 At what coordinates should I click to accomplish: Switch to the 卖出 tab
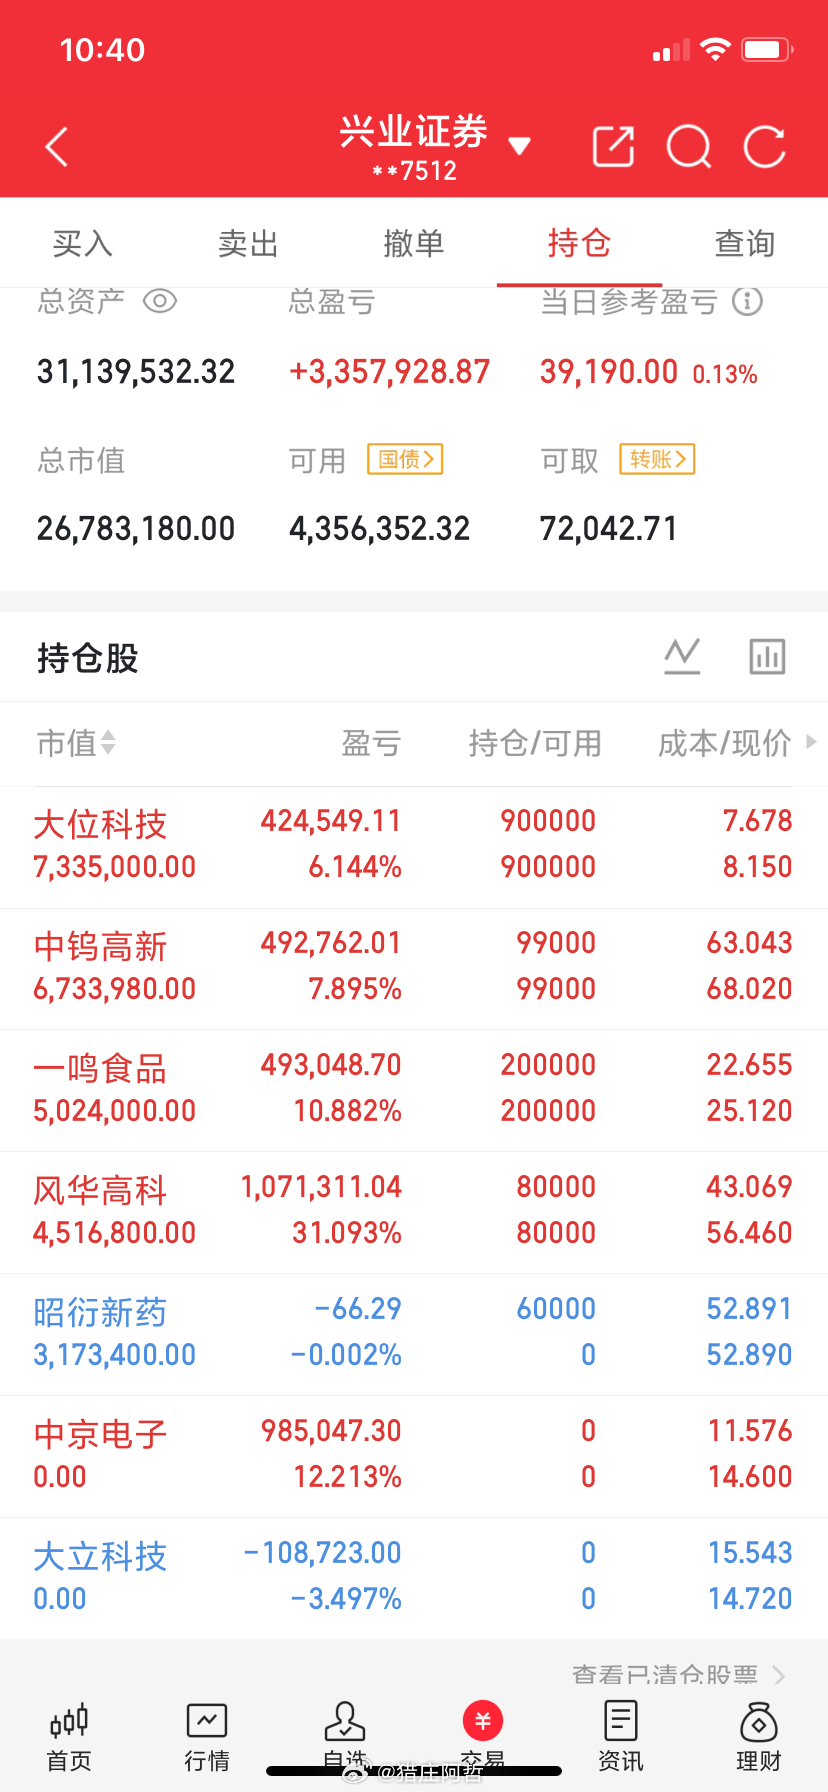coord(248,243)
